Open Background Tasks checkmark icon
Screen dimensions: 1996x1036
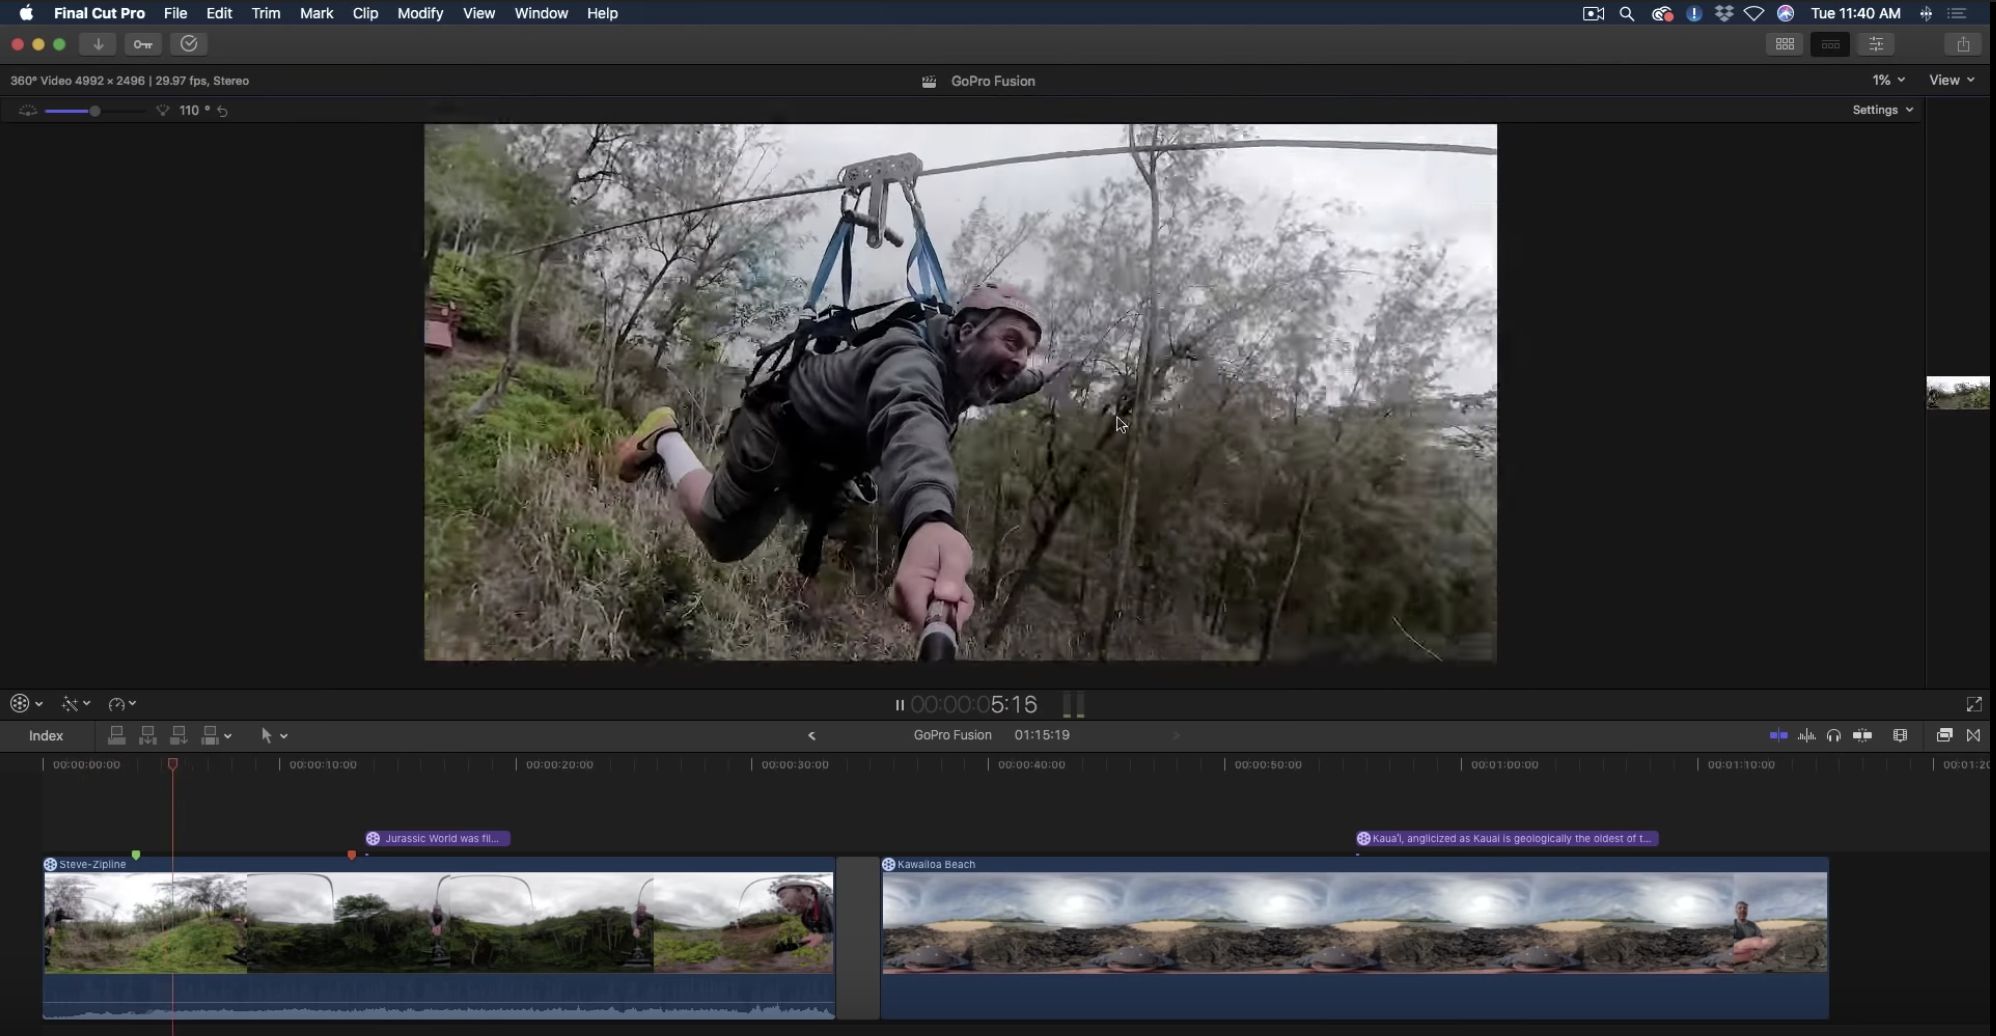[189, 44]
